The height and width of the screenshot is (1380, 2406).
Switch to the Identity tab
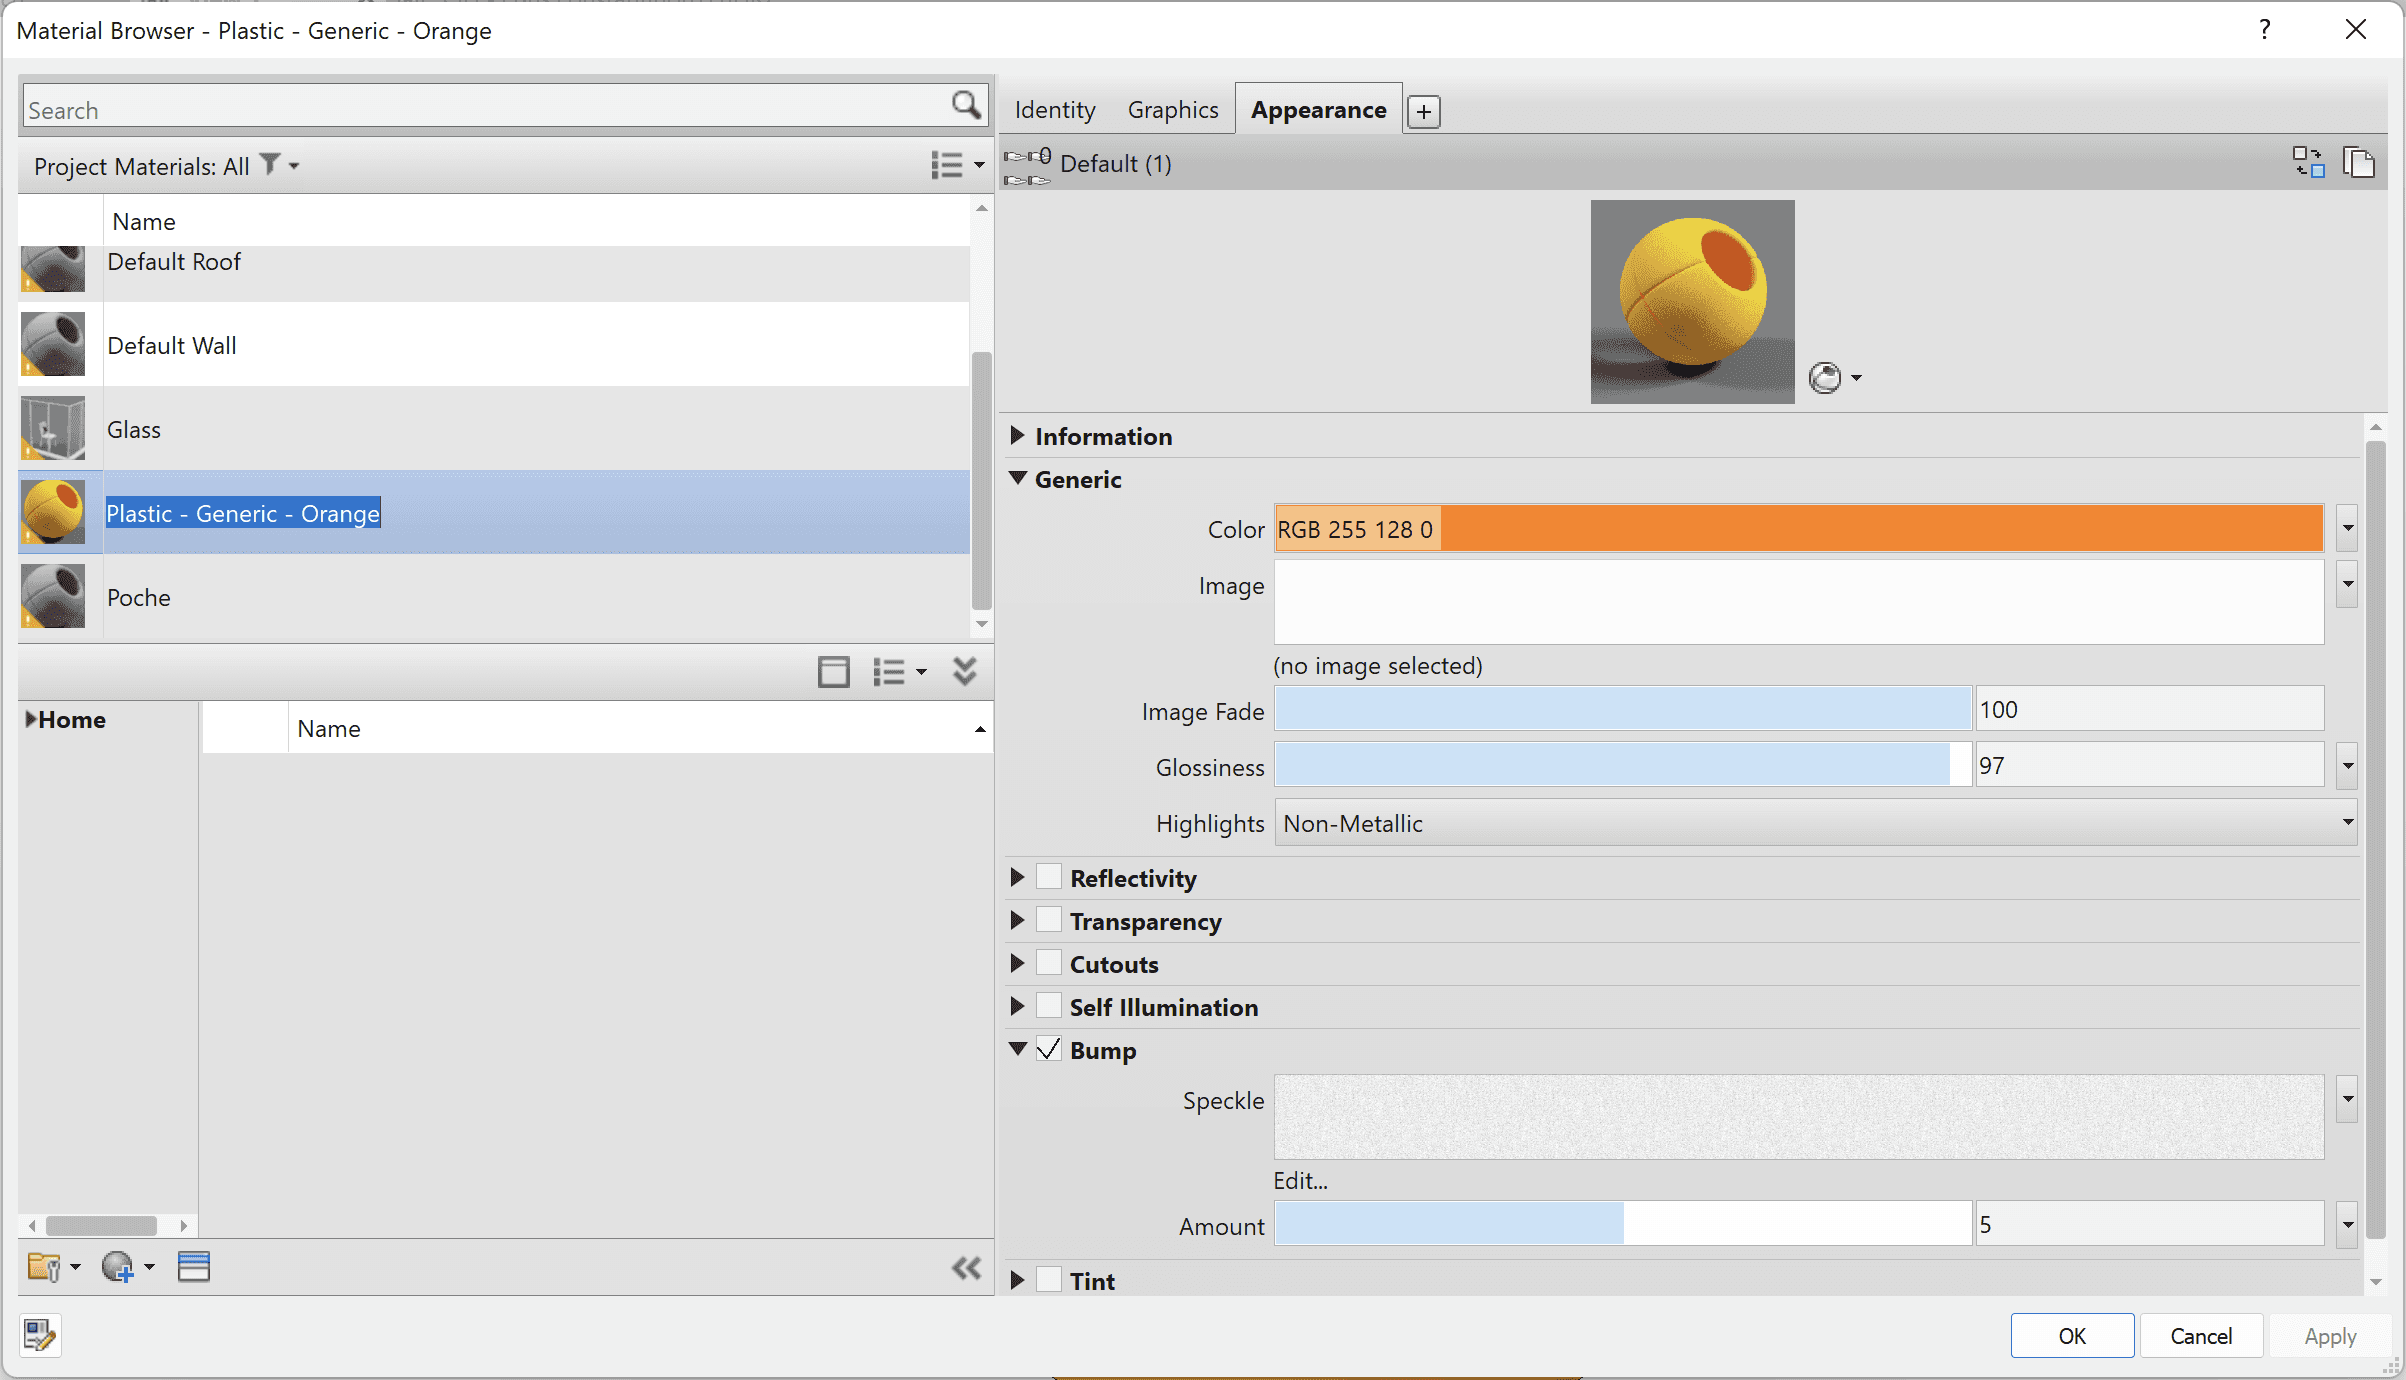[1054, 109]
